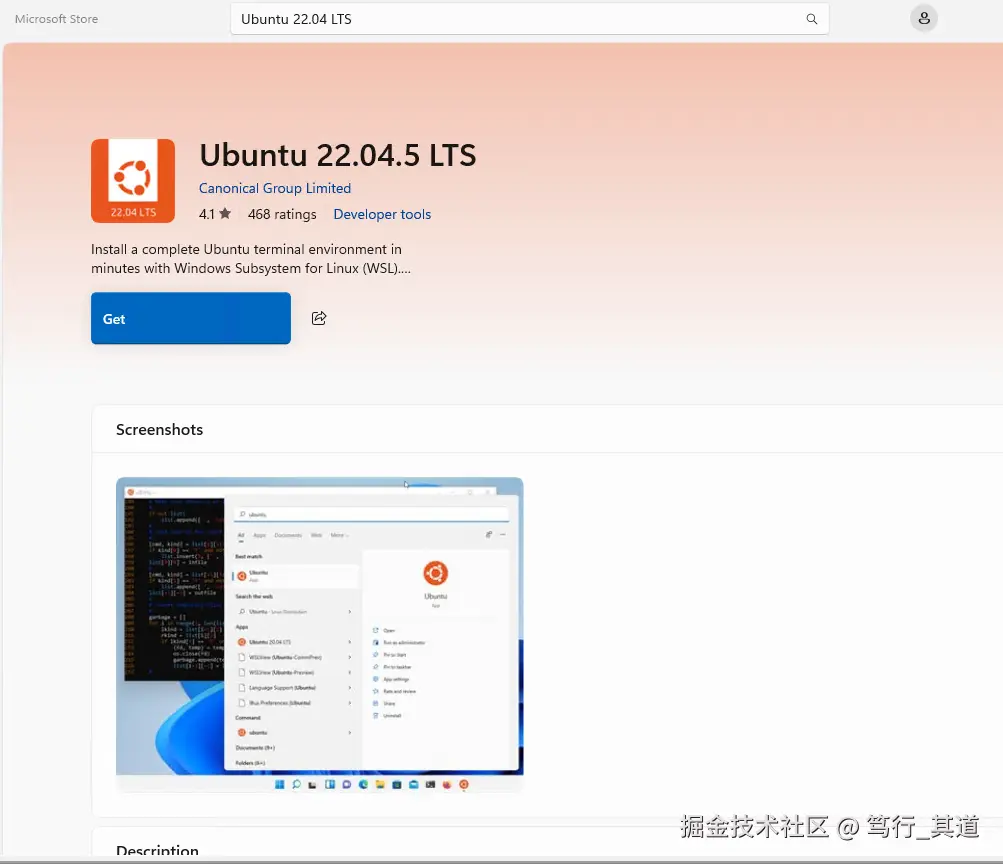
Task: Open the Developer tools category link
Action: [382, 214]
